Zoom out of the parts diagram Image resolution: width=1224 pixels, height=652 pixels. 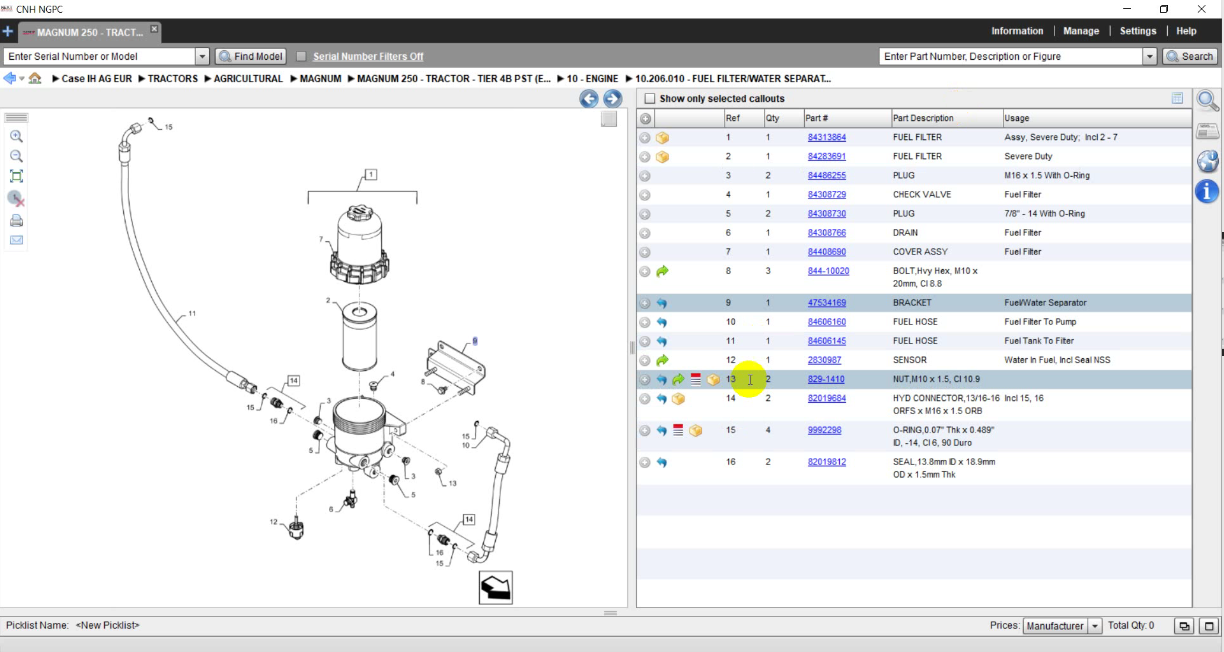[x=16, y=156]
